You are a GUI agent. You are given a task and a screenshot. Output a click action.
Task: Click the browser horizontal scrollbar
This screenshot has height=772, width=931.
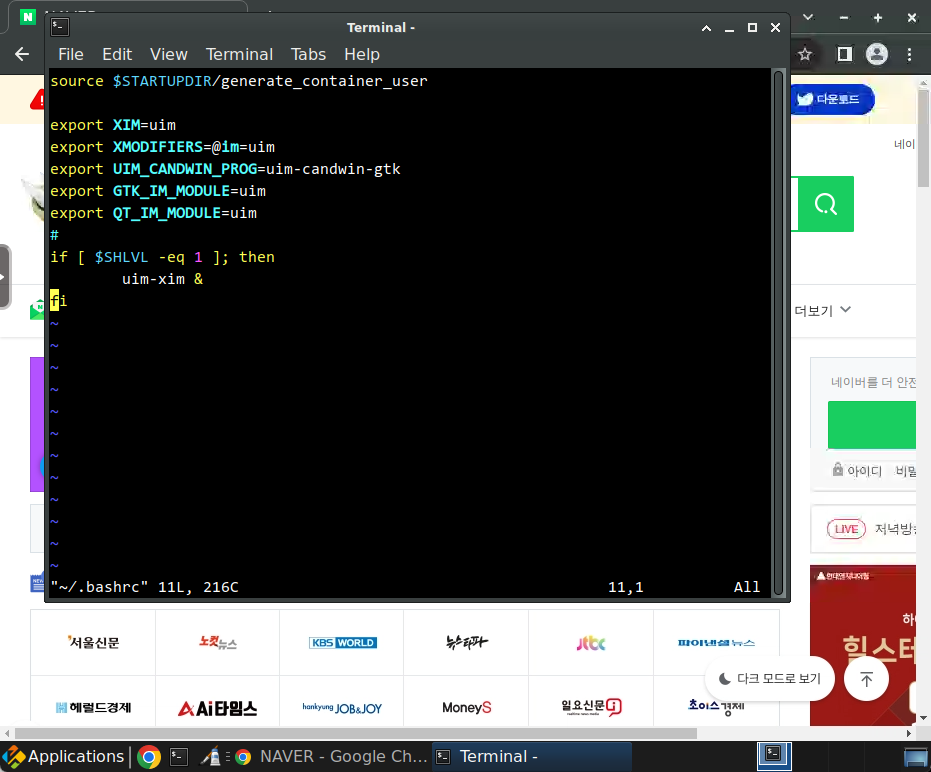tap(355, 733)
